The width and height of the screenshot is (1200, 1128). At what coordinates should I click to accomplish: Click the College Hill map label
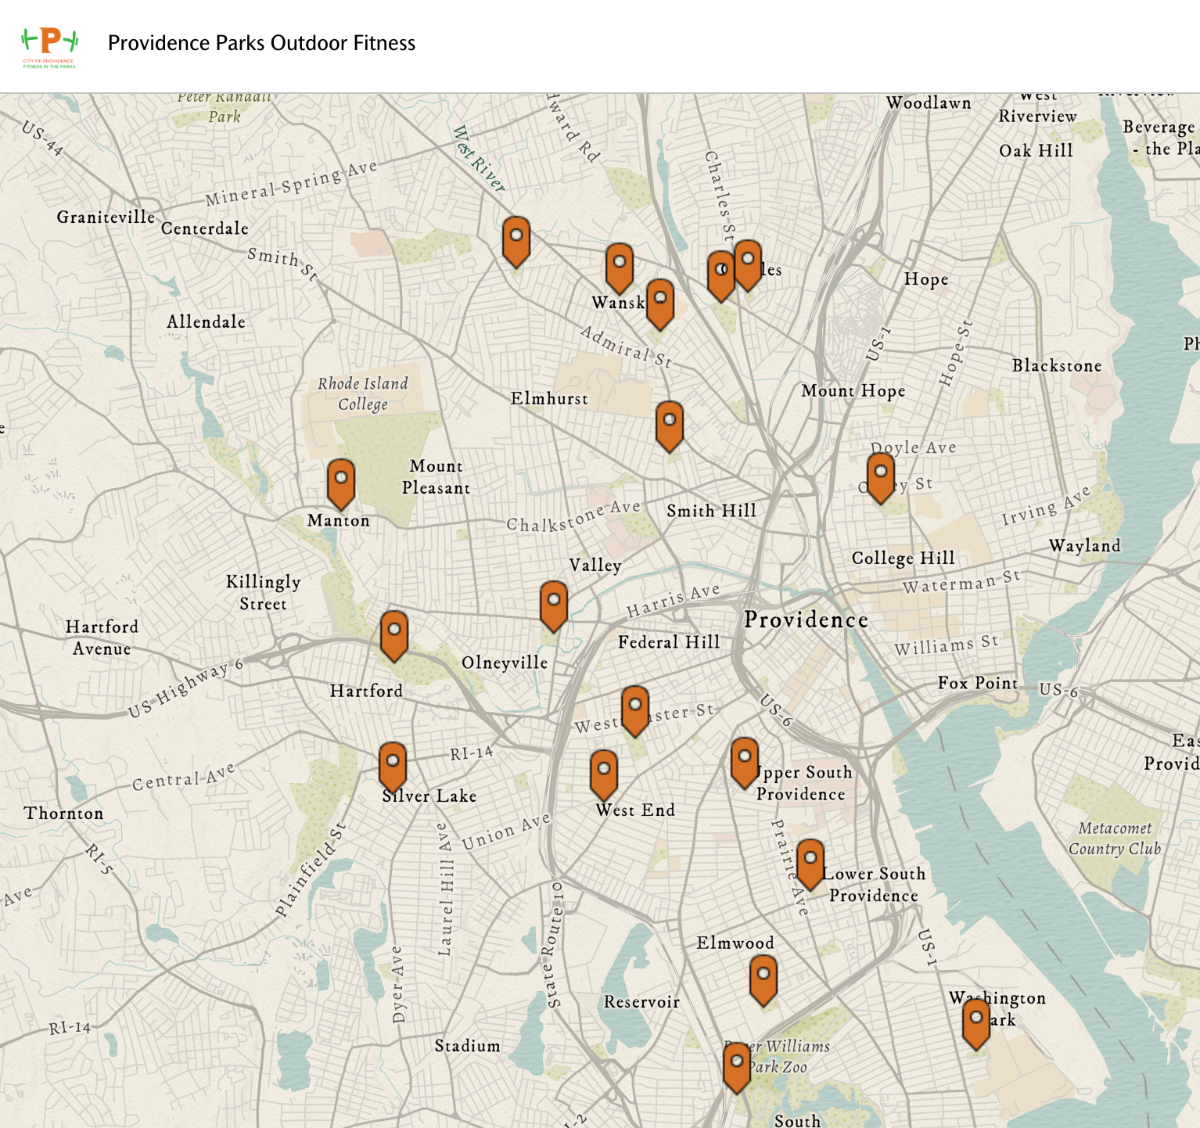pos(903,558)
